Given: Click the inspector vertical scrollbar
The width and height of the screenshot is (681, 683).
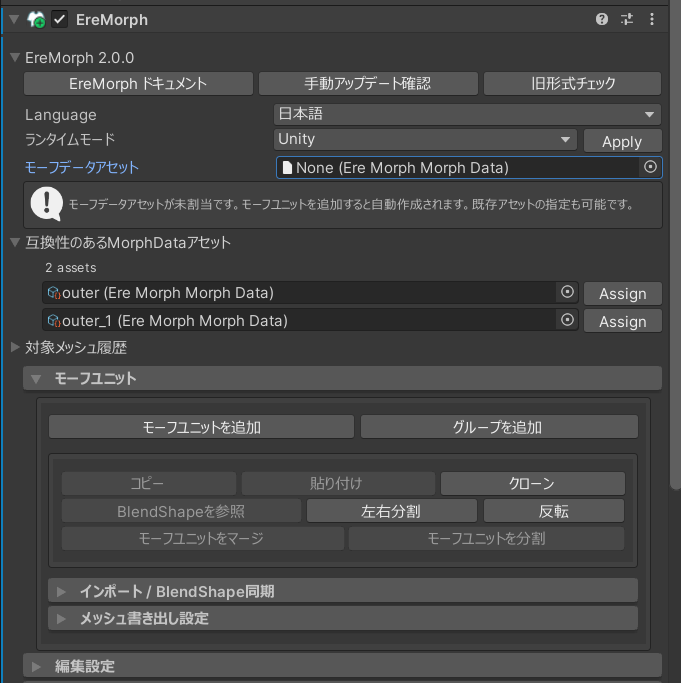Looking at the screenshot, I should point(675,246).
